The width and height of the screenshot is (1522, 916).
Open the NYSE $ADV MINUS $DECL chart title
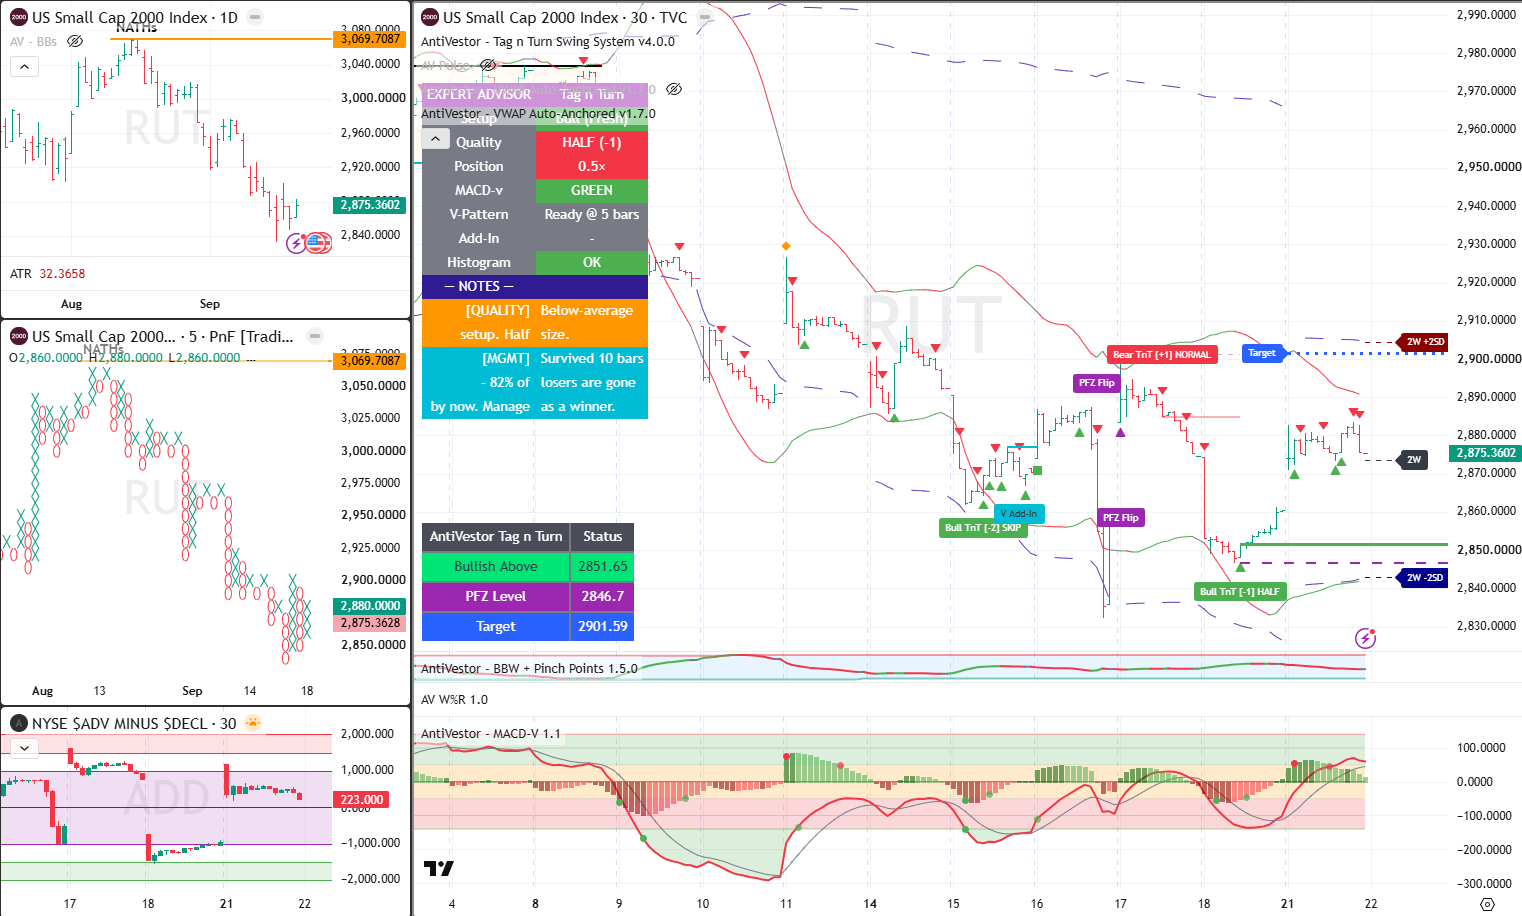click(x=134, y=723)
